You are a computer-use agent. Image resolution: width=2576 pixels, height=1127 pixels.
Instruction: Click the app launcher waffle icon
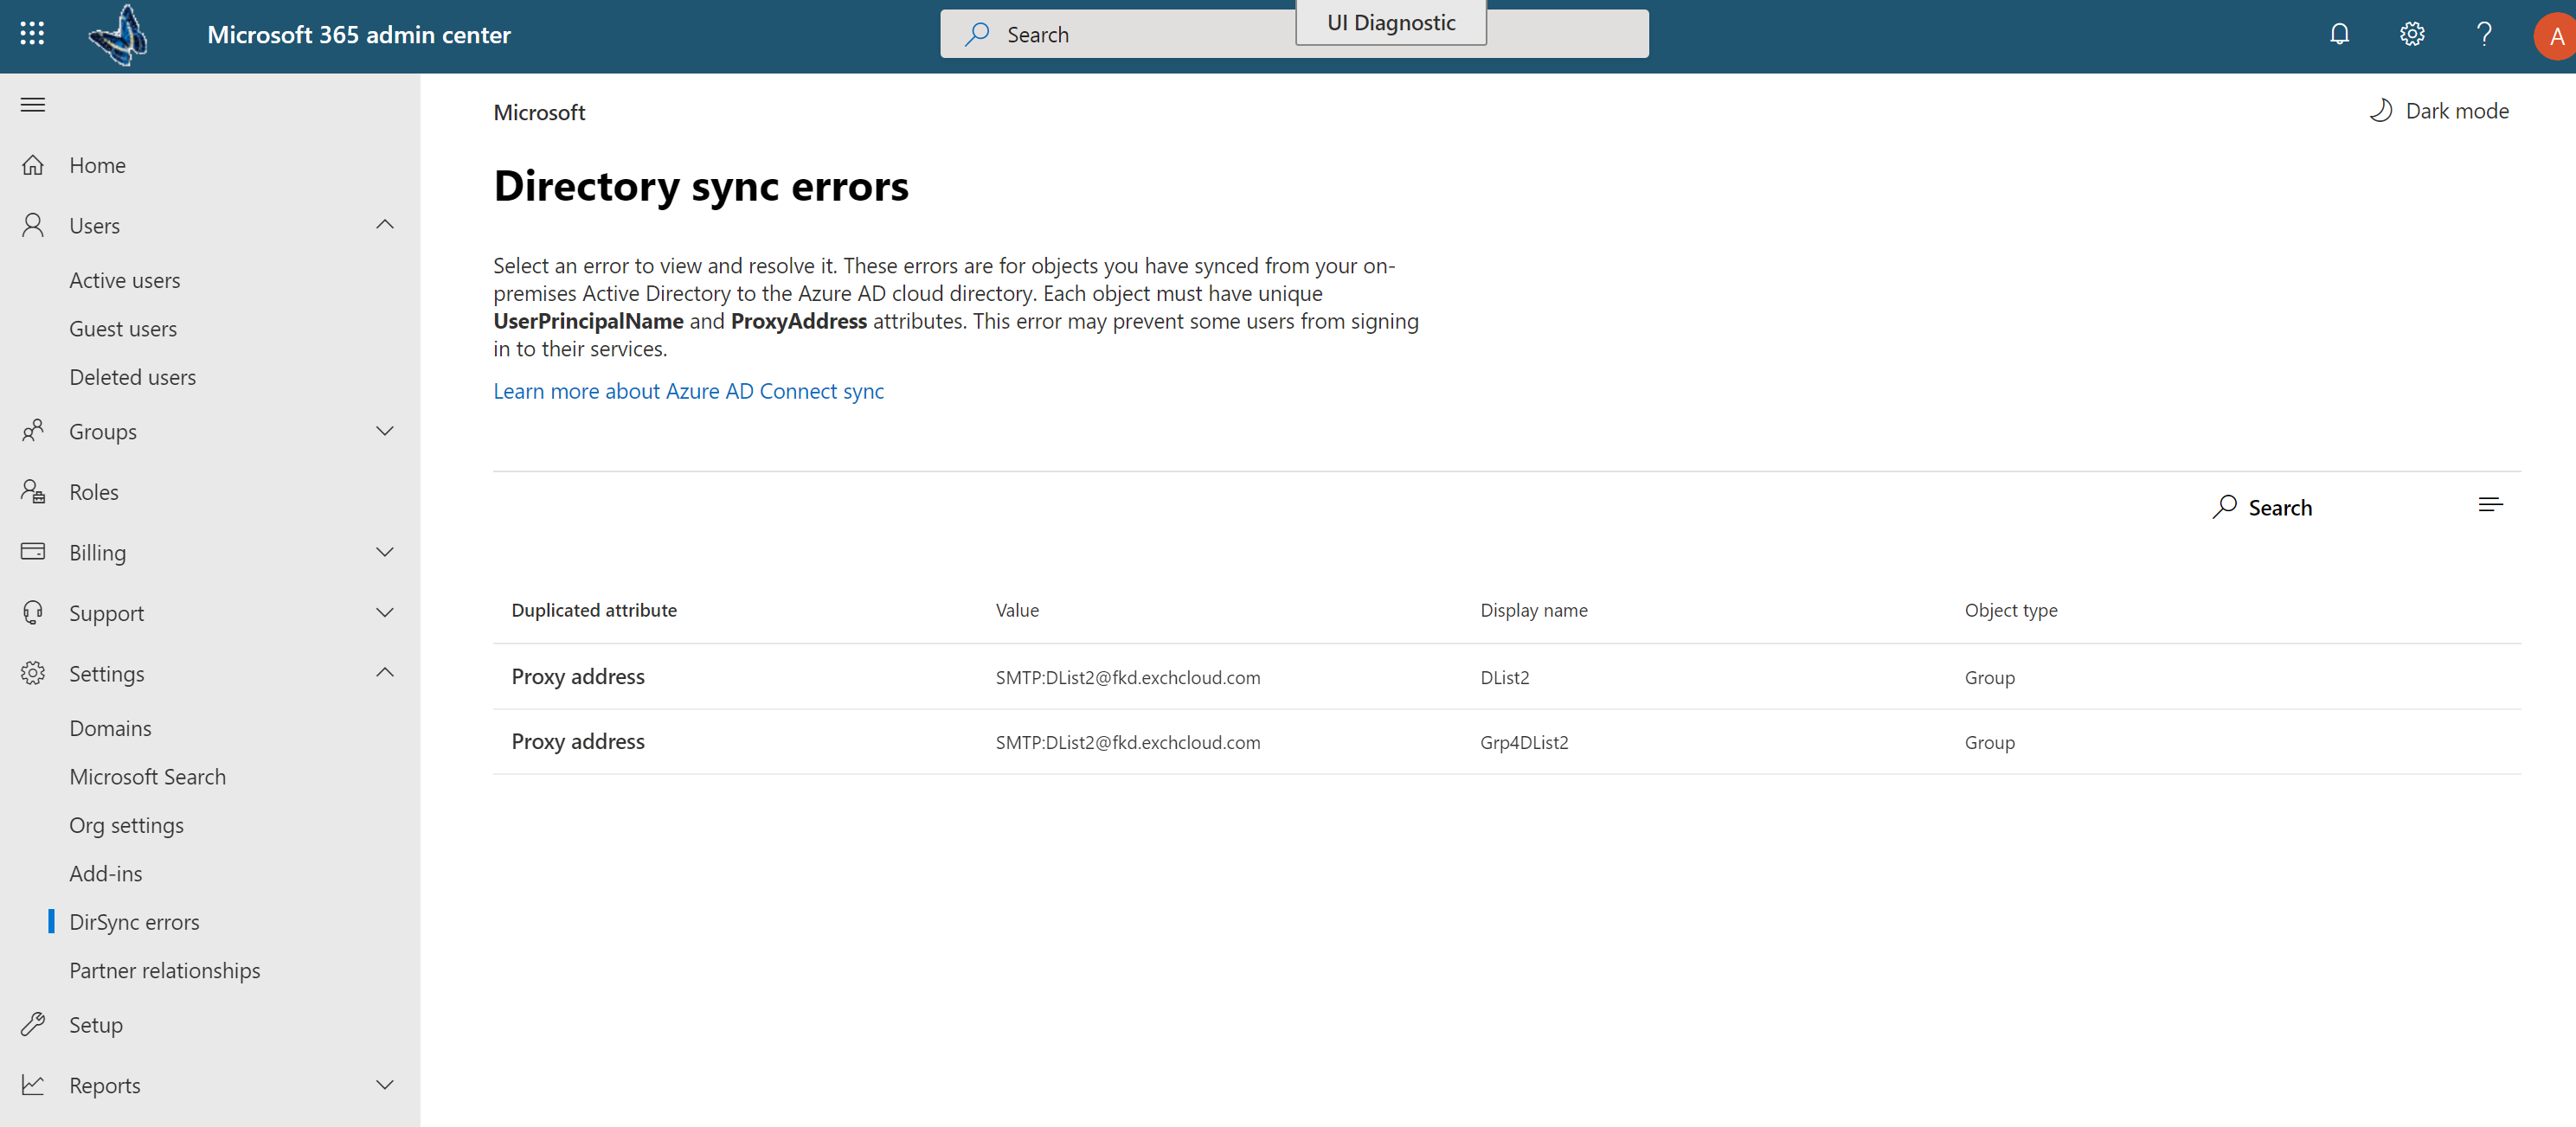click(x=33, y=33)
